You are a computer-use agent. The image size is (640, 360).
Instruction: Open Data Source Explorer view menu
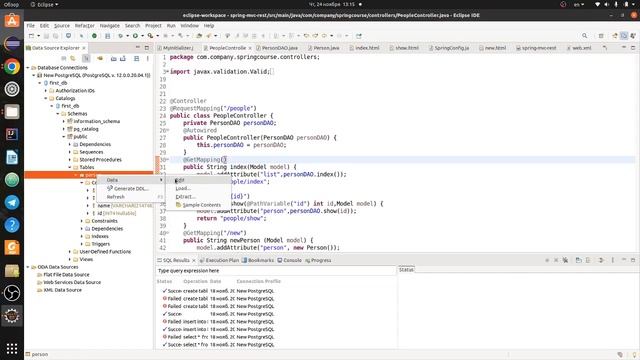(x=147, y=58)
